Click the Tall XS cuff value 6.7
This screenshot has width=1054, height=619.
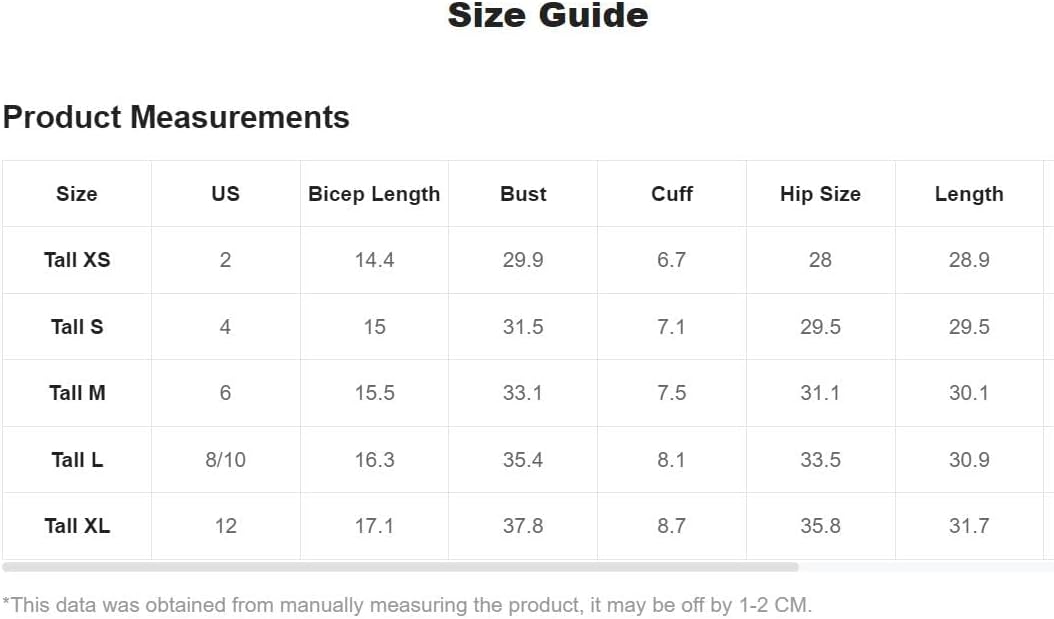click(x=672, y=260)
